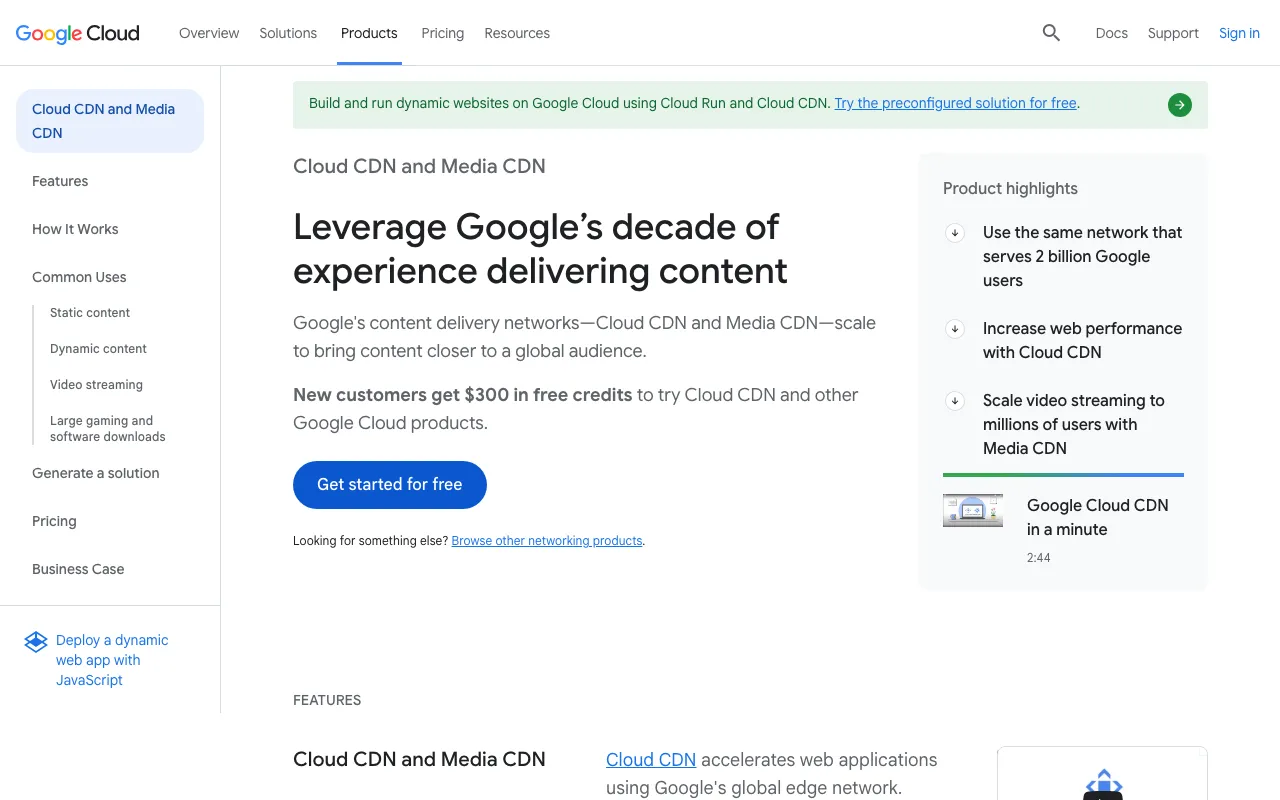Go to Support

click(1173, 33)
